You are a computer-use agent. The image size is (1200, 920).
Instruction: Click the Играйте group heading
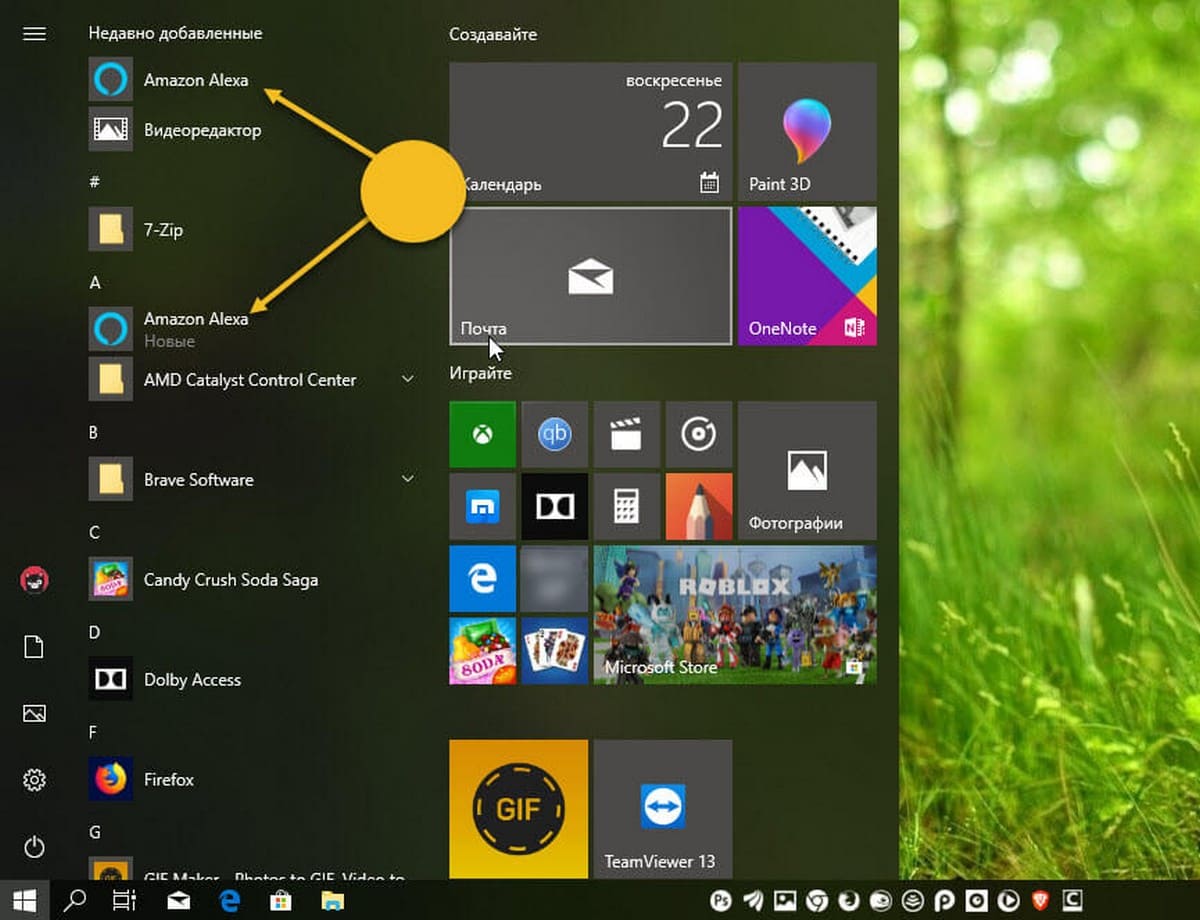tap(480, 373)
